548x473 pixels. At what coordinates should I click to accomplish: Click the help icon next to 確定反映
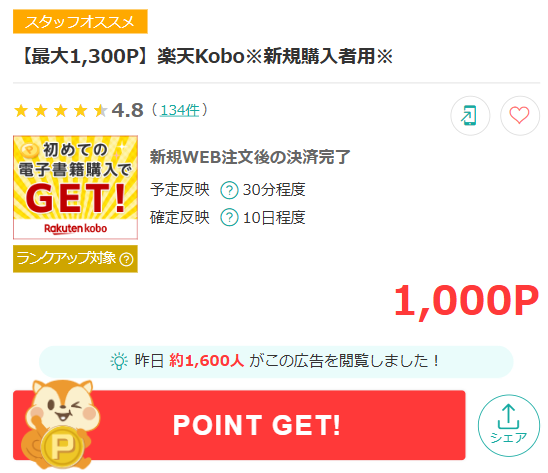click(x=229, y=217)
